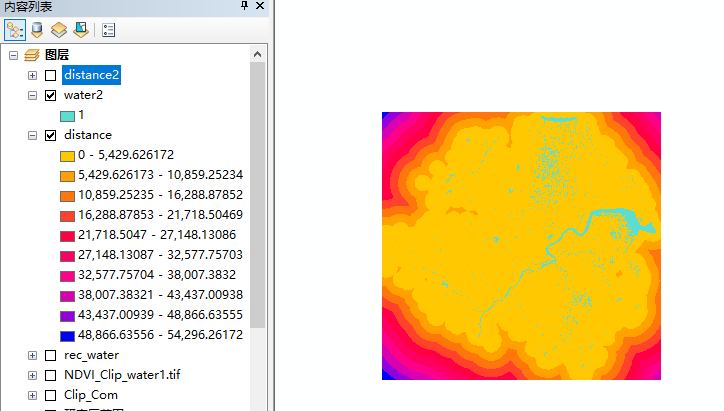Click swatch for 5,429.626173 - 10,859.25234
Screen dimensions: 724x411
[67, 176]
